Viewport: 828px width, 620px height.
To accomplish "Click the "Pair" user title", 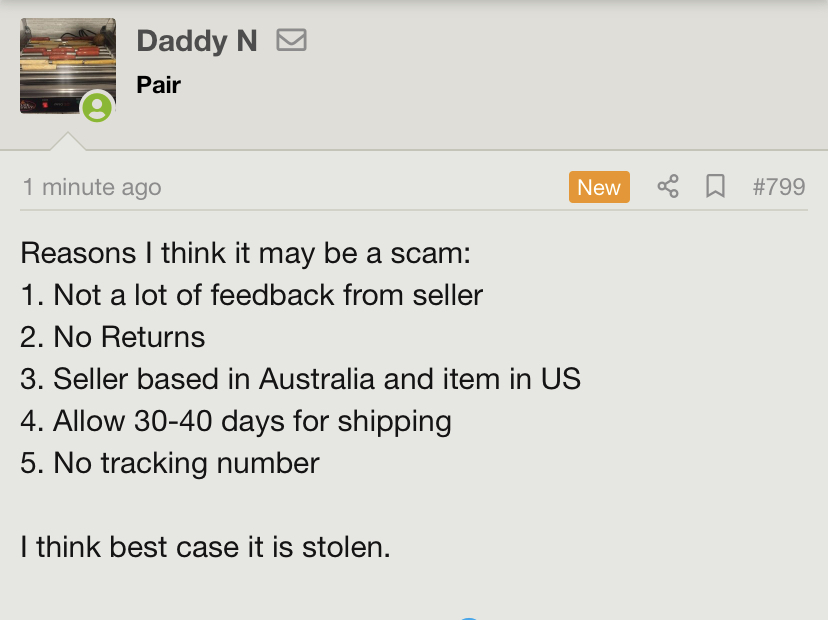I will [158, 84].
